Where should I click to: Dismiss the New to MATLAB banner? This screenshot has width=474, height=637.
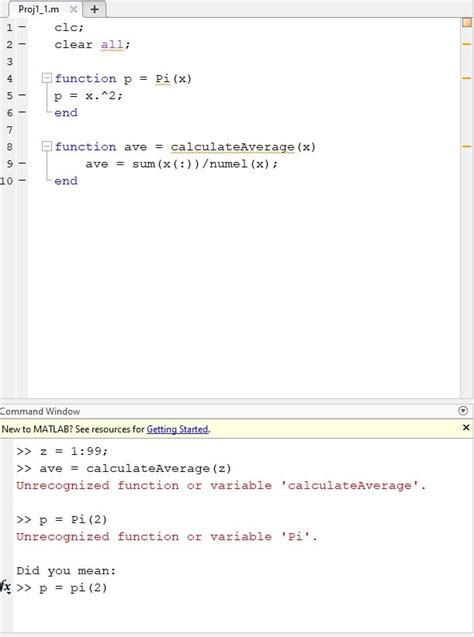point(466,427)
